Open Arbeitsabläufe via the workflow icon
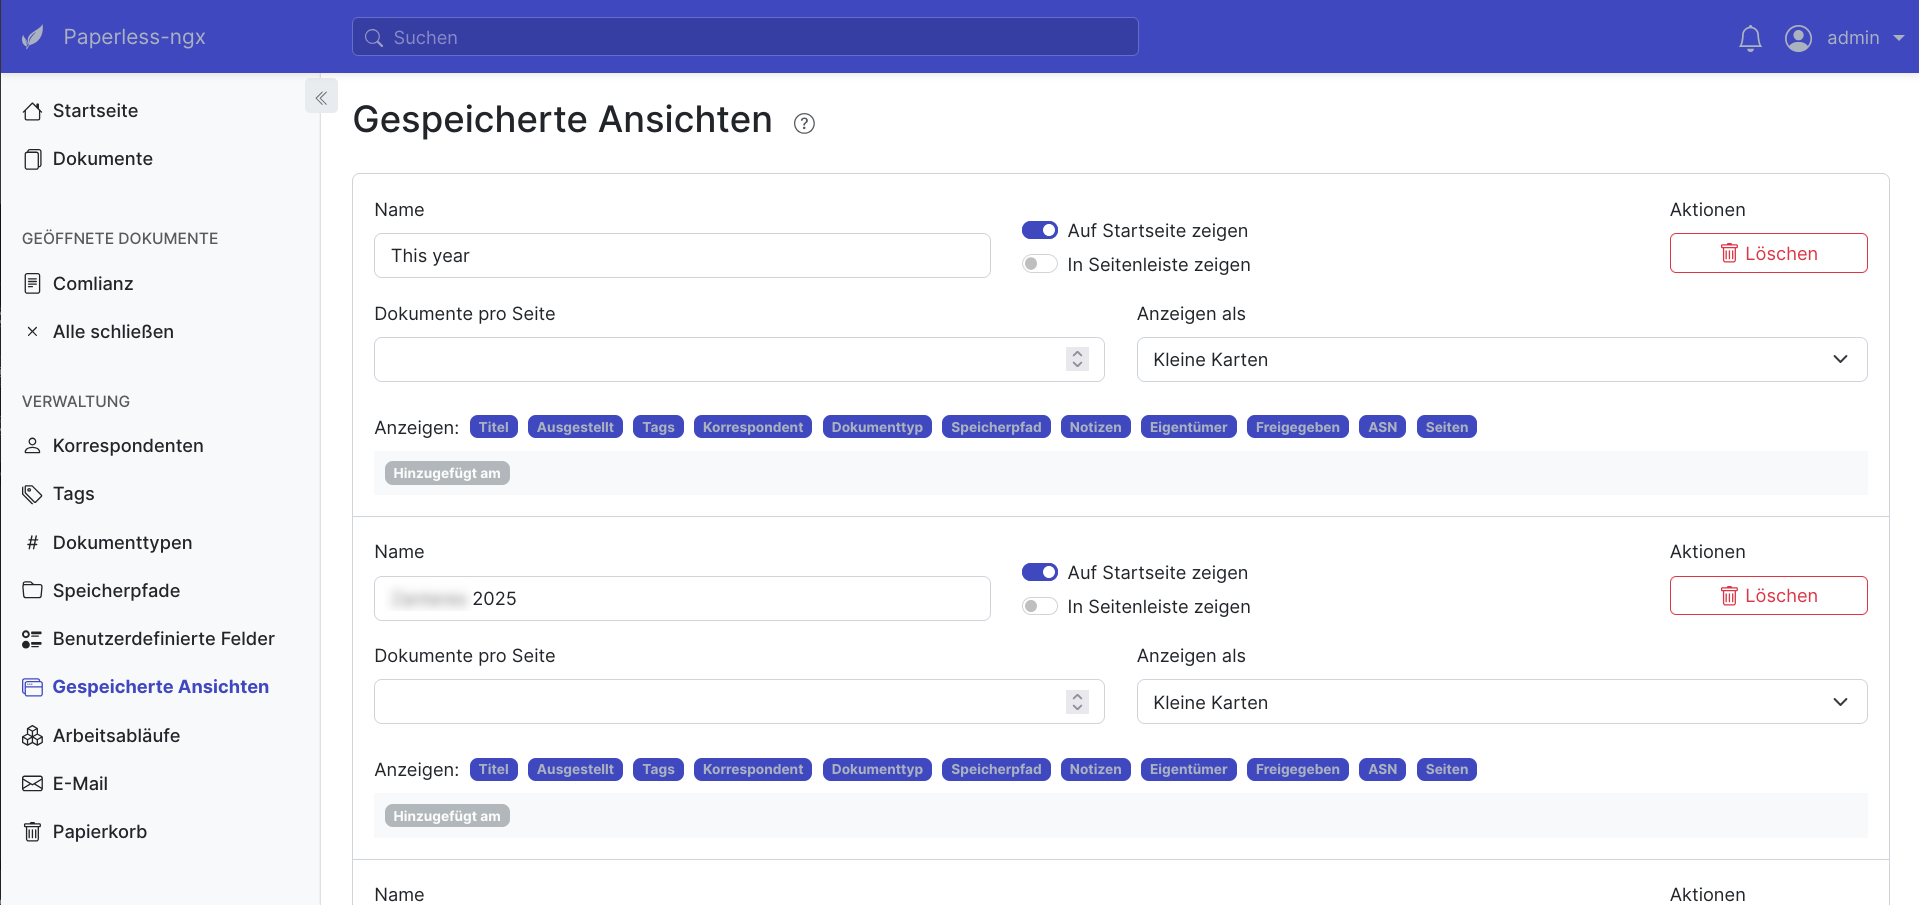The height and width of the screenshot is (905, 1919). [31, 735]
